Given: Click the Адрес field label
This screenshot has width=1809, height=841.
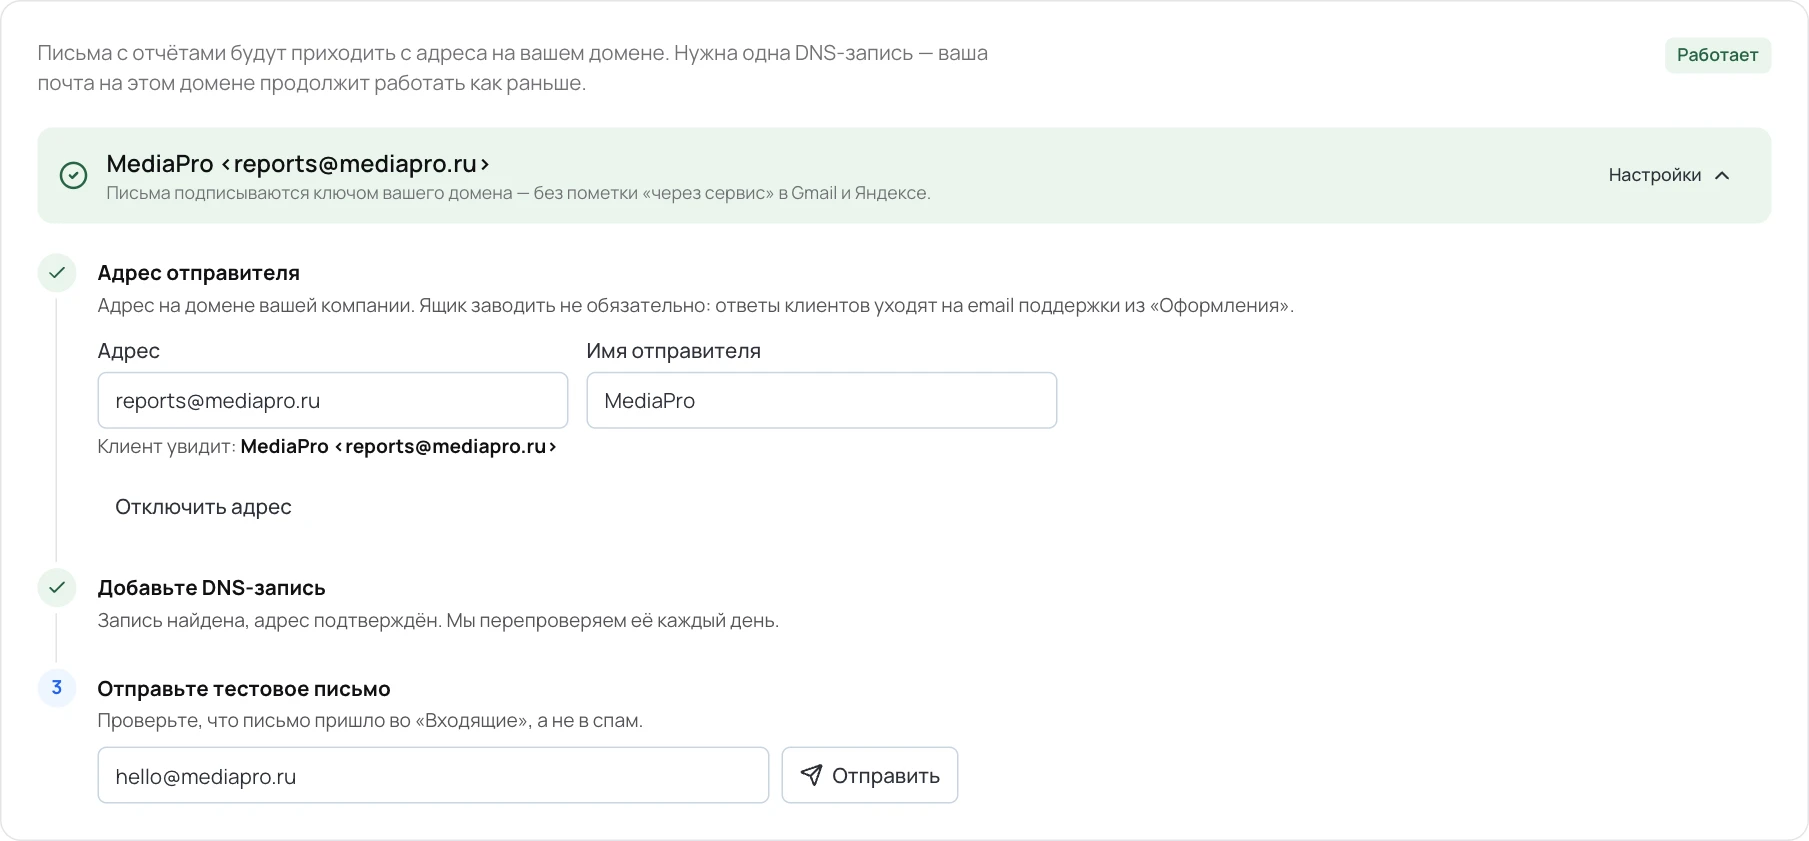Looking at the screenshot, I should tap(128, 351).
